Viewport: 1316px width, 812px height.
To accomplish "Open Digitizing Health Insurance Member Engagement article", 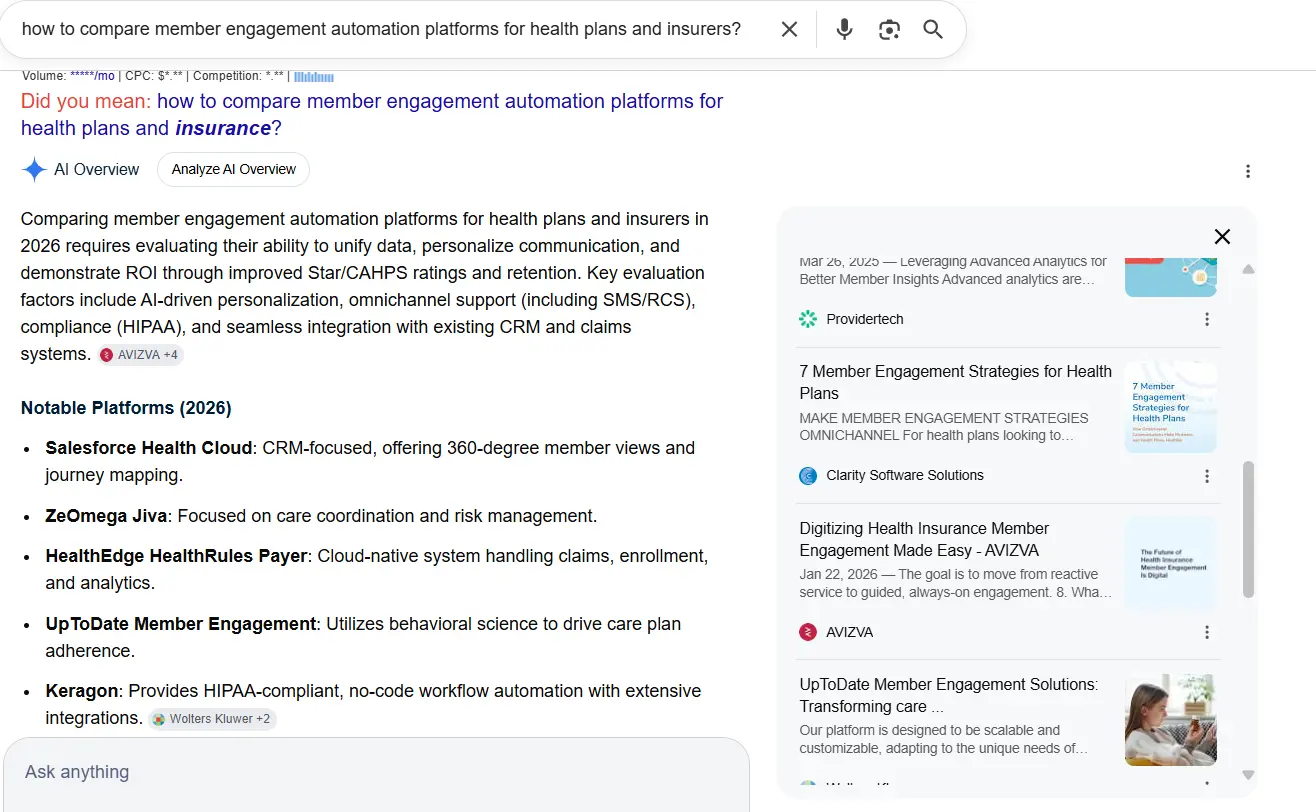I will [x=924, y=539].
